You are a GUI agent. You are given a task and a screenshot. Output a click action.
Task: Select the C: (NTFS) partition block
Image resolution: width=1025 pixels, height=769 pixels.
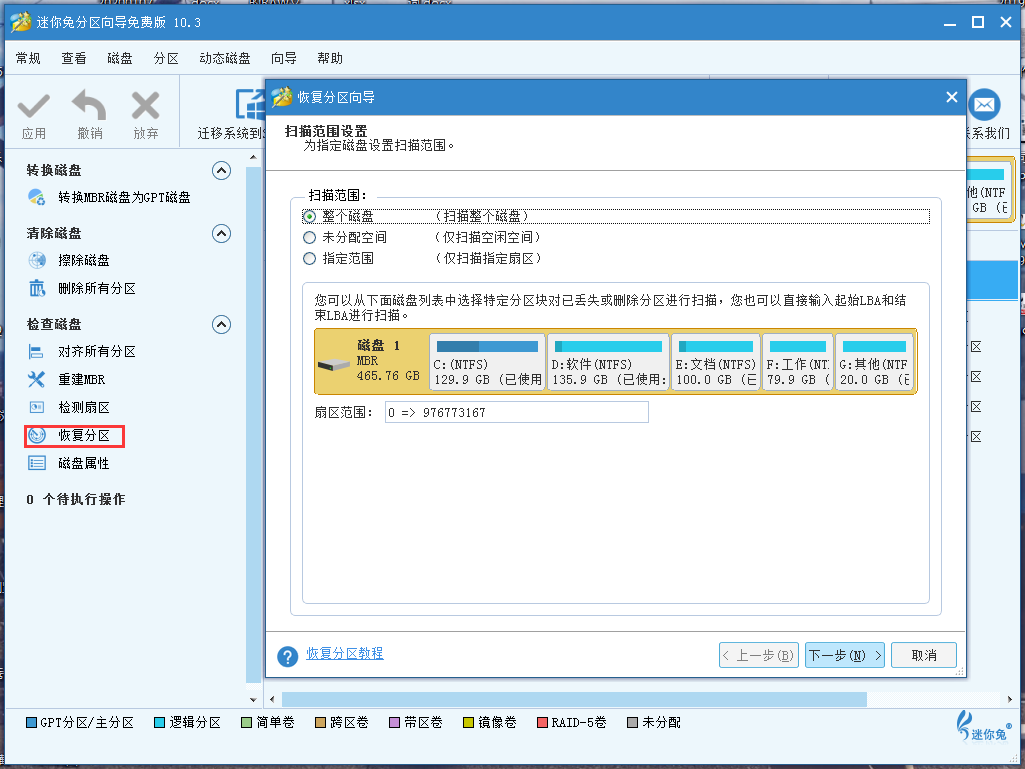pyautogui.click(x=487, y=362)
